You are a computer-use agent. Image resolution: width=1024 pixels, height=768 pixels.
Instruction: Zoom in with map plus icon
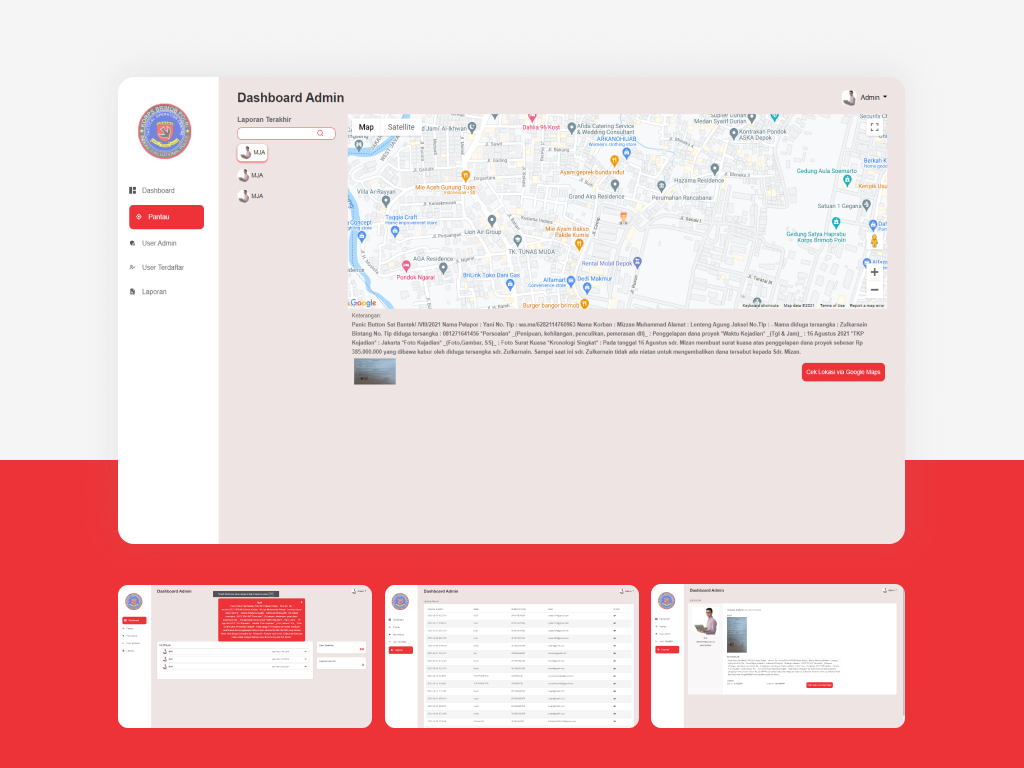[x=874, y=272]
